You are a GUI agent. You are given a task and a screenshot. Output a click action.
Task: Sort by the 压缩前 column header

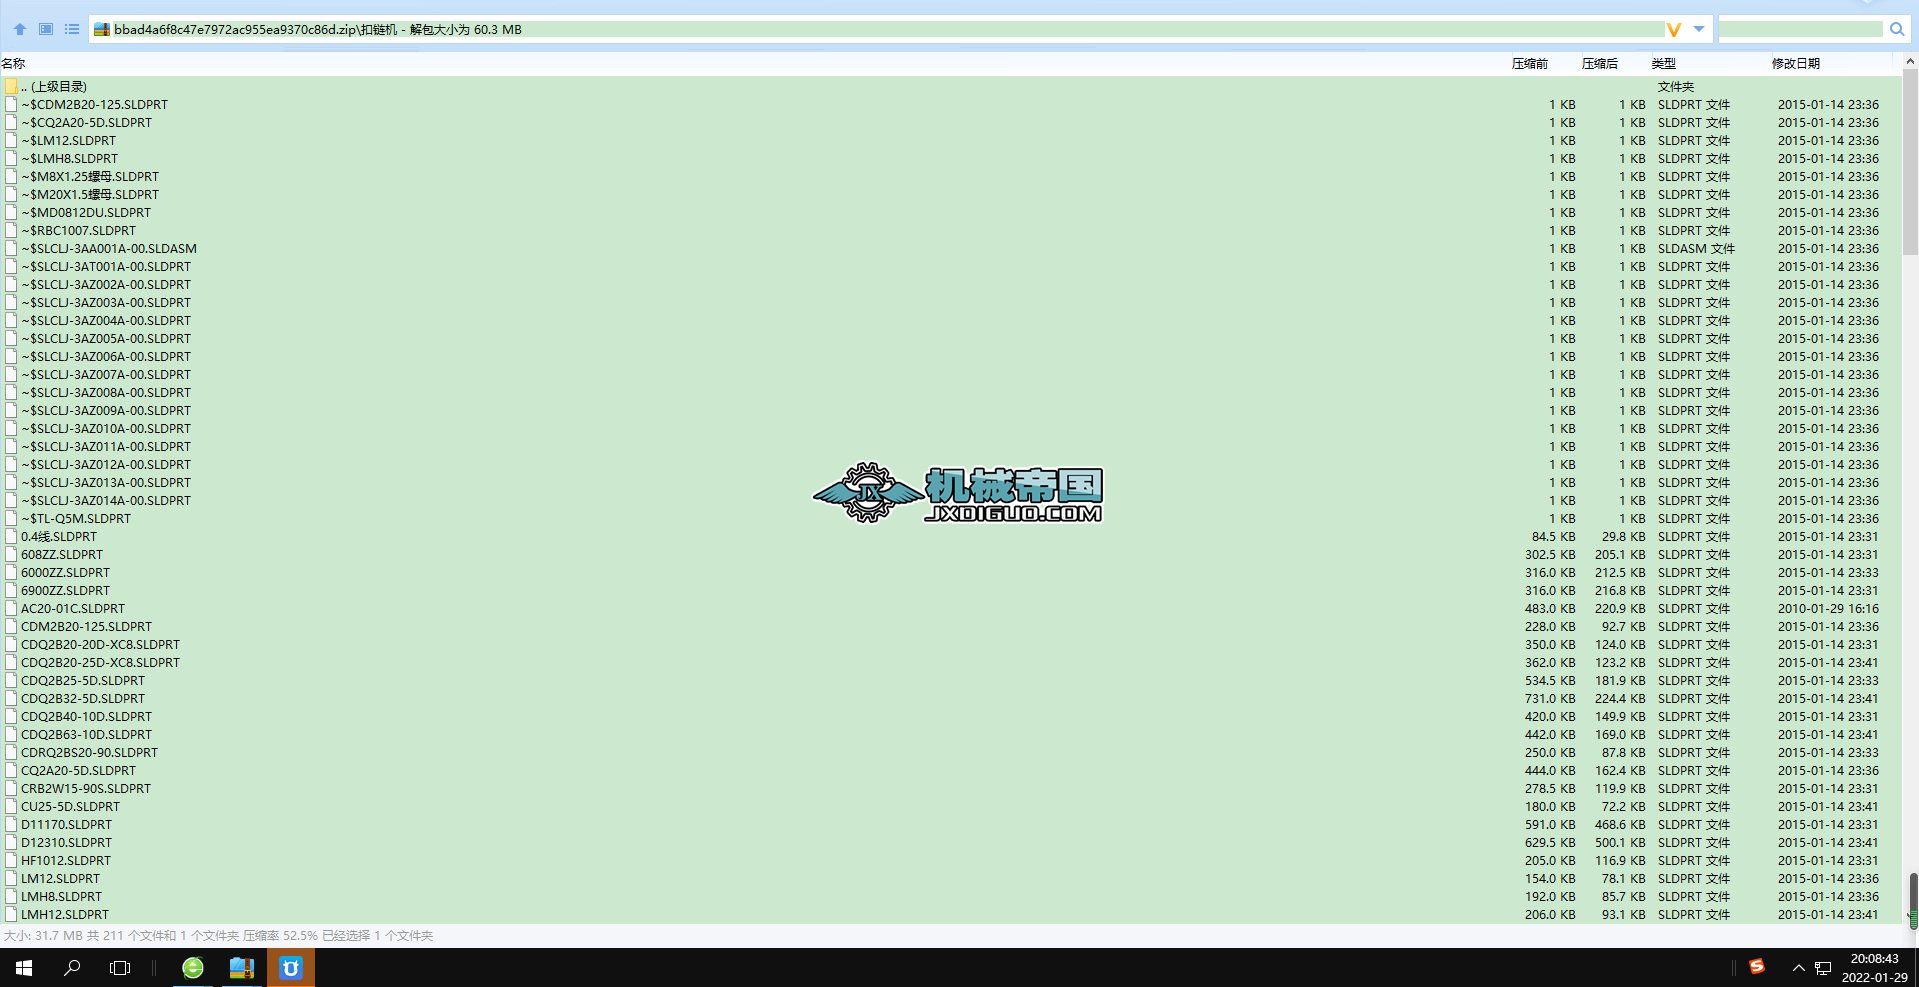pyautogui.click(x=1530, y=63)
